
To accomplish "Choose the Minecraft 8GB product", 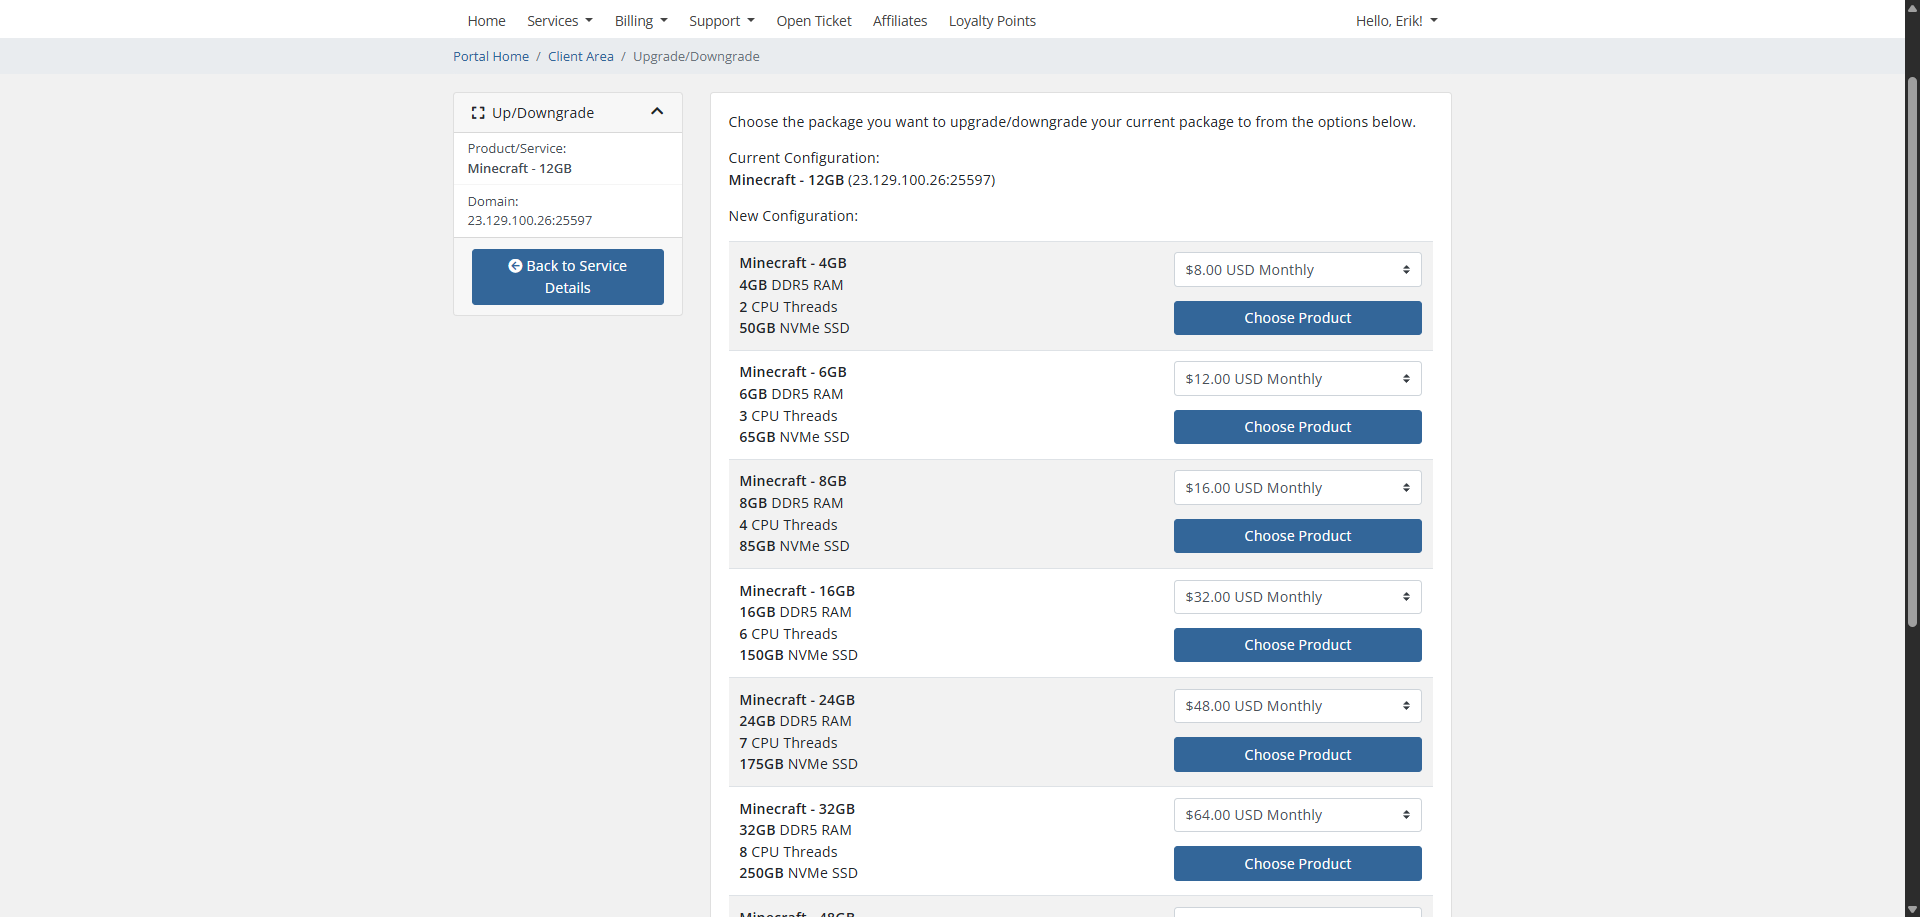I will 1297,536.
